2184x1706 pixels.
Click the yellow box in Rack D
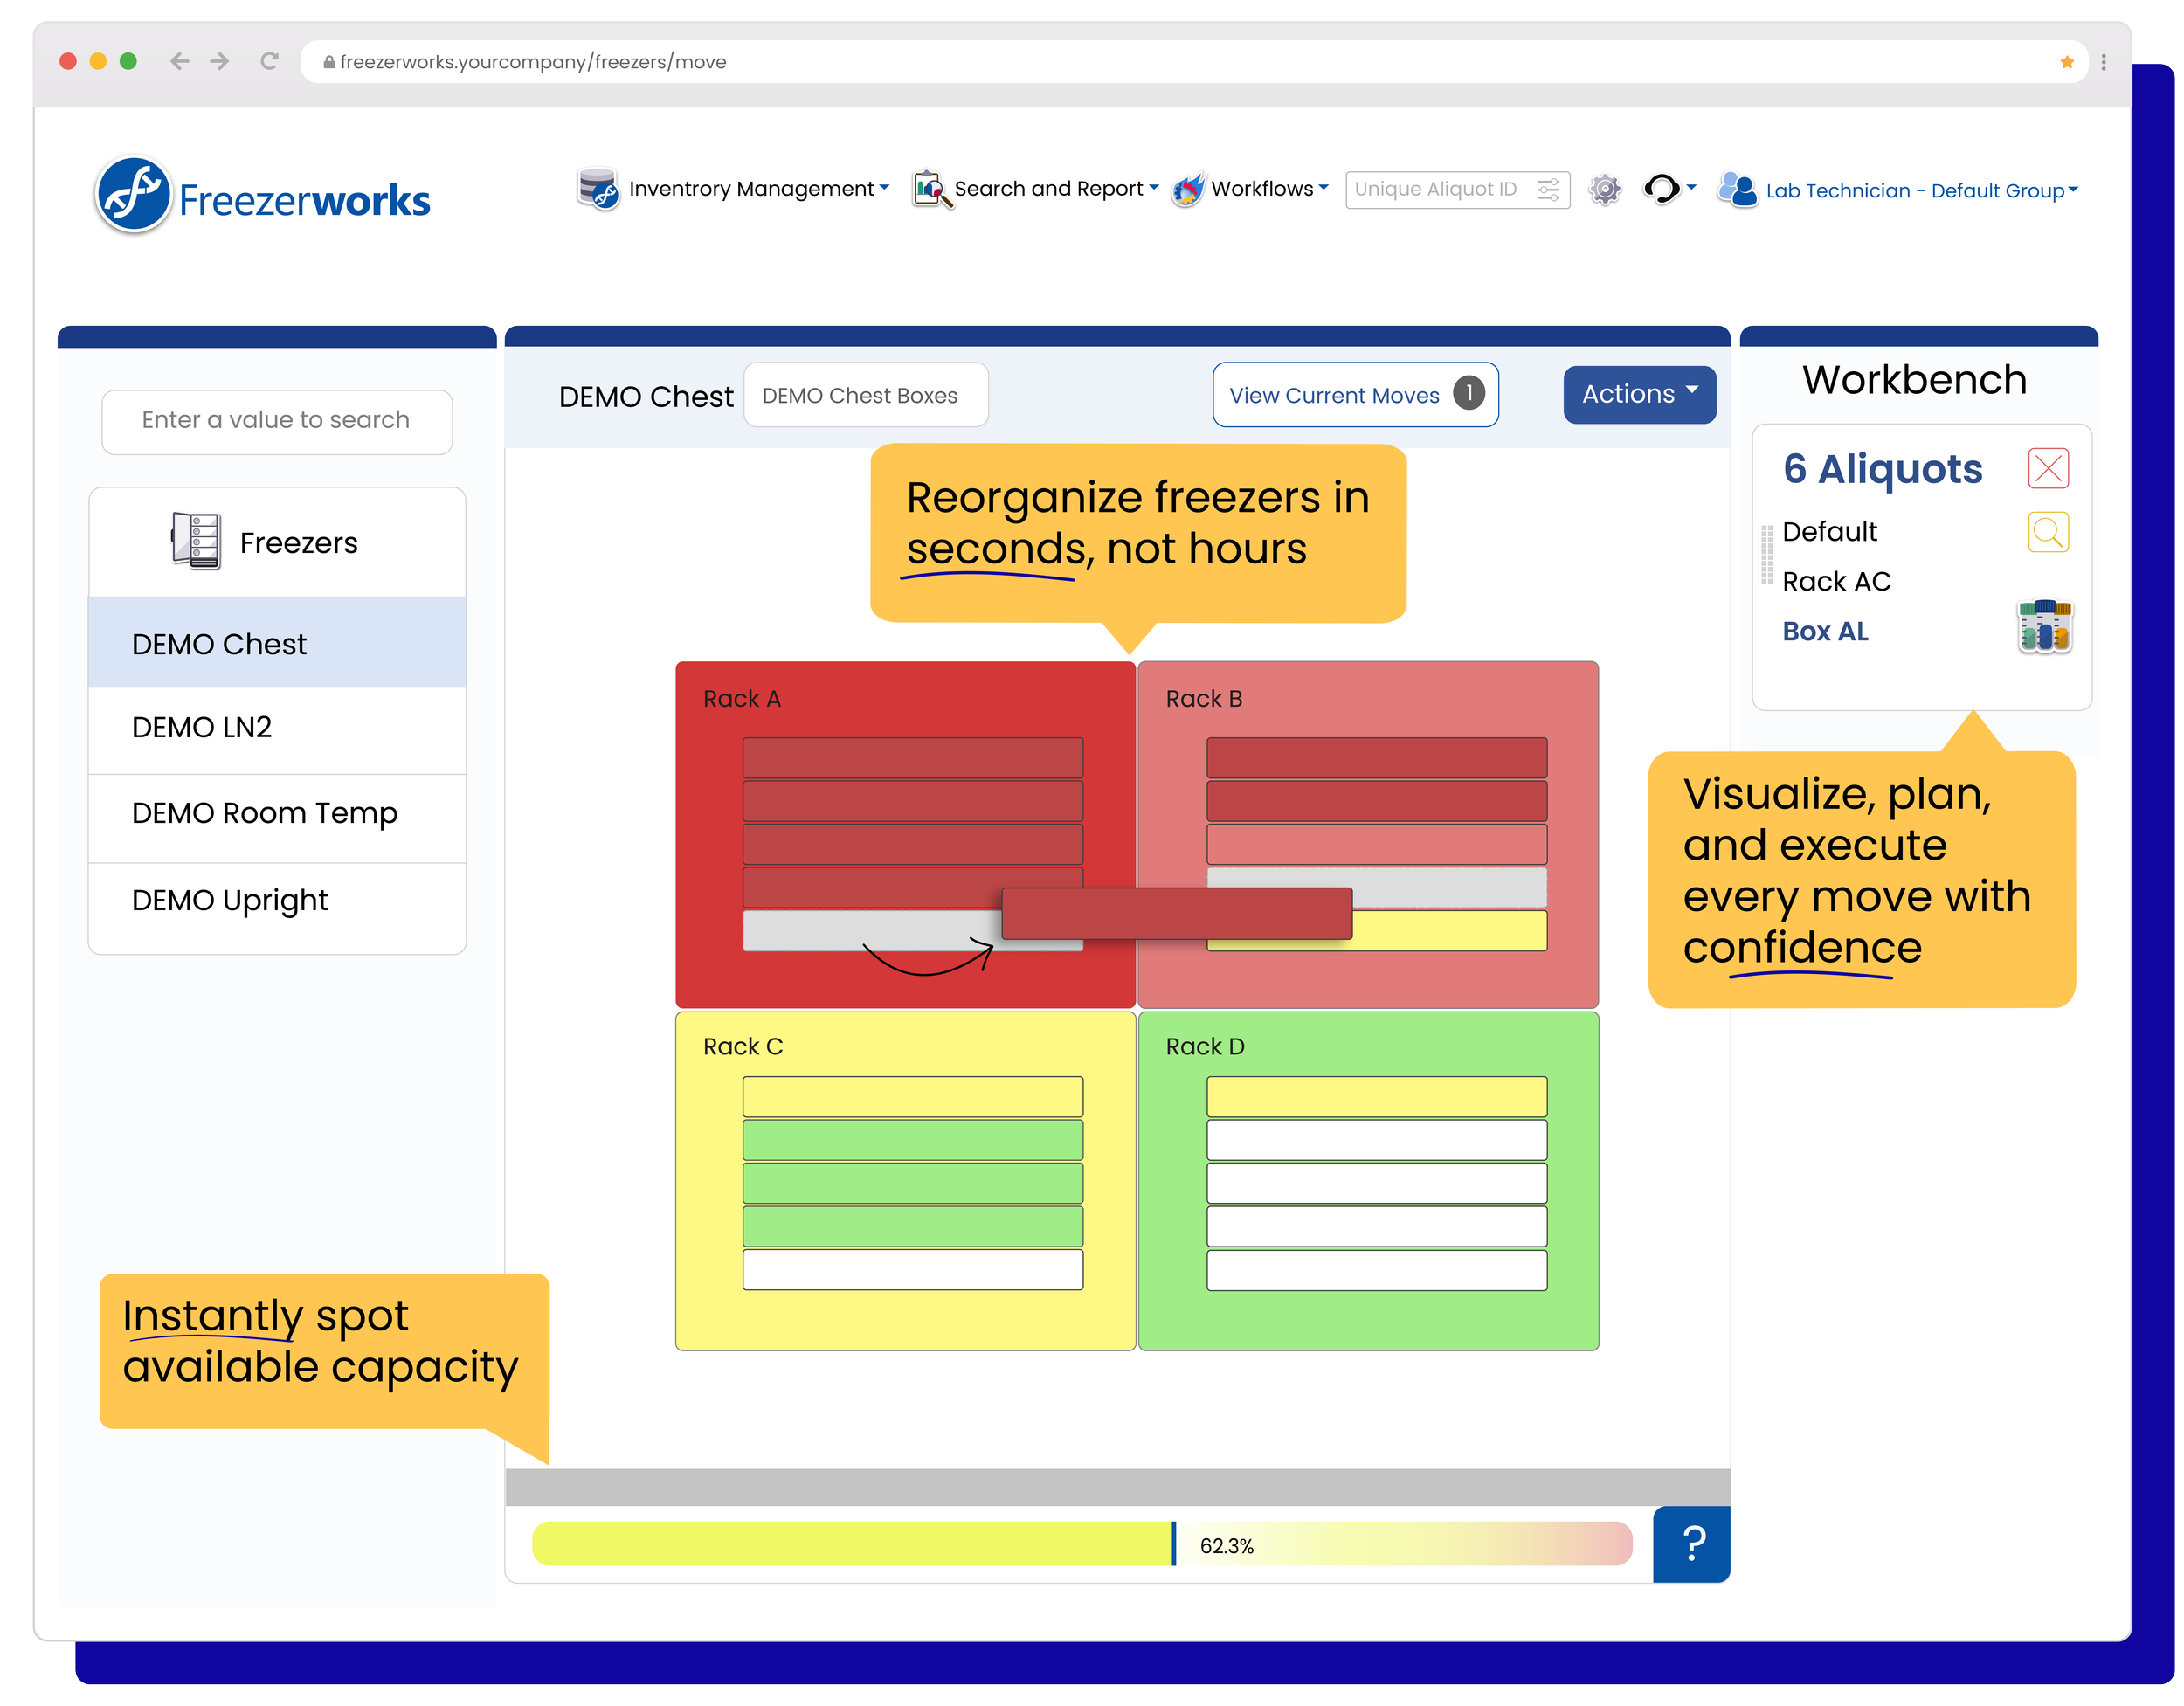point(1376,1096)
